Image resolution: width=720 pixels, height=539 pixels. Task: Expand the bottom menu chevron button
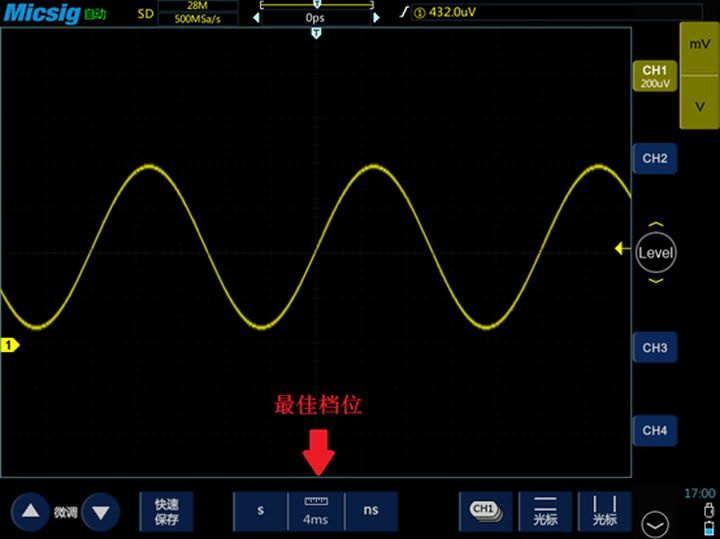[x=655, y=524]
